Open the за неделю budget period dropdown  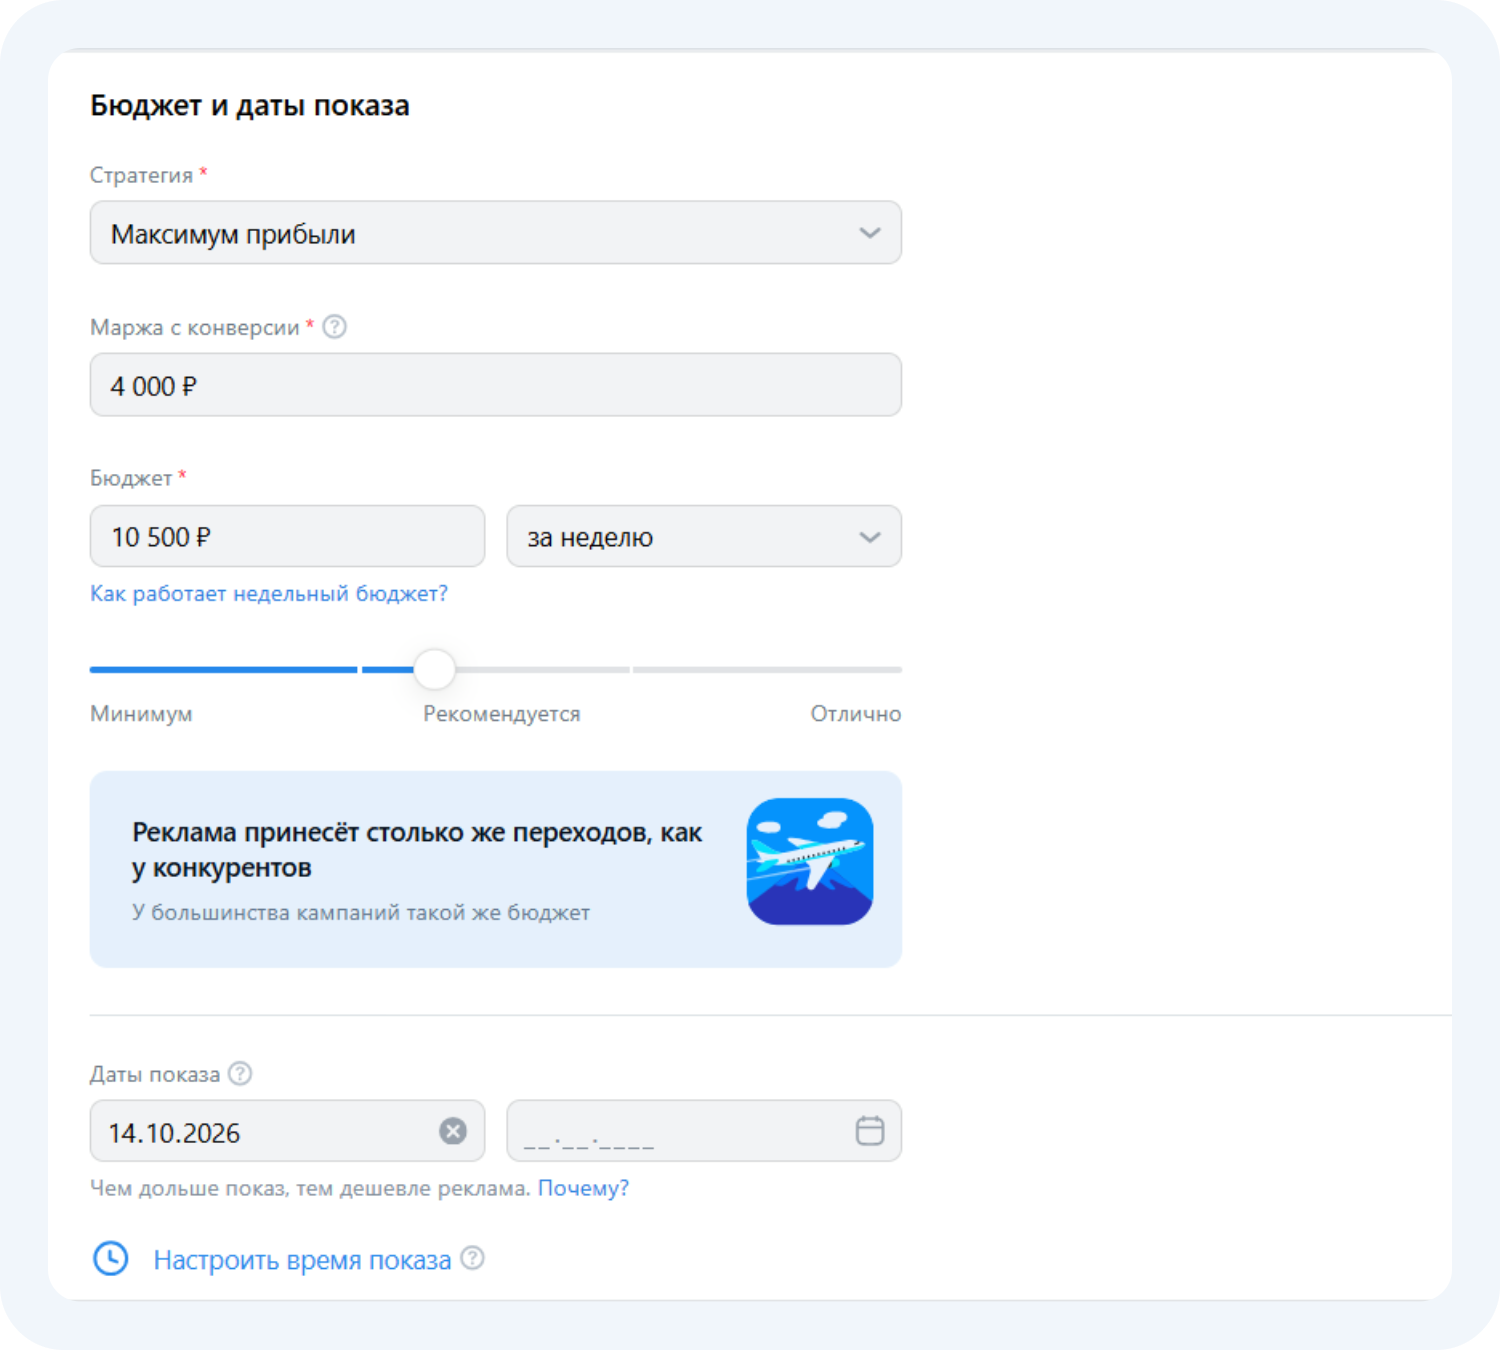pos(704,537)
